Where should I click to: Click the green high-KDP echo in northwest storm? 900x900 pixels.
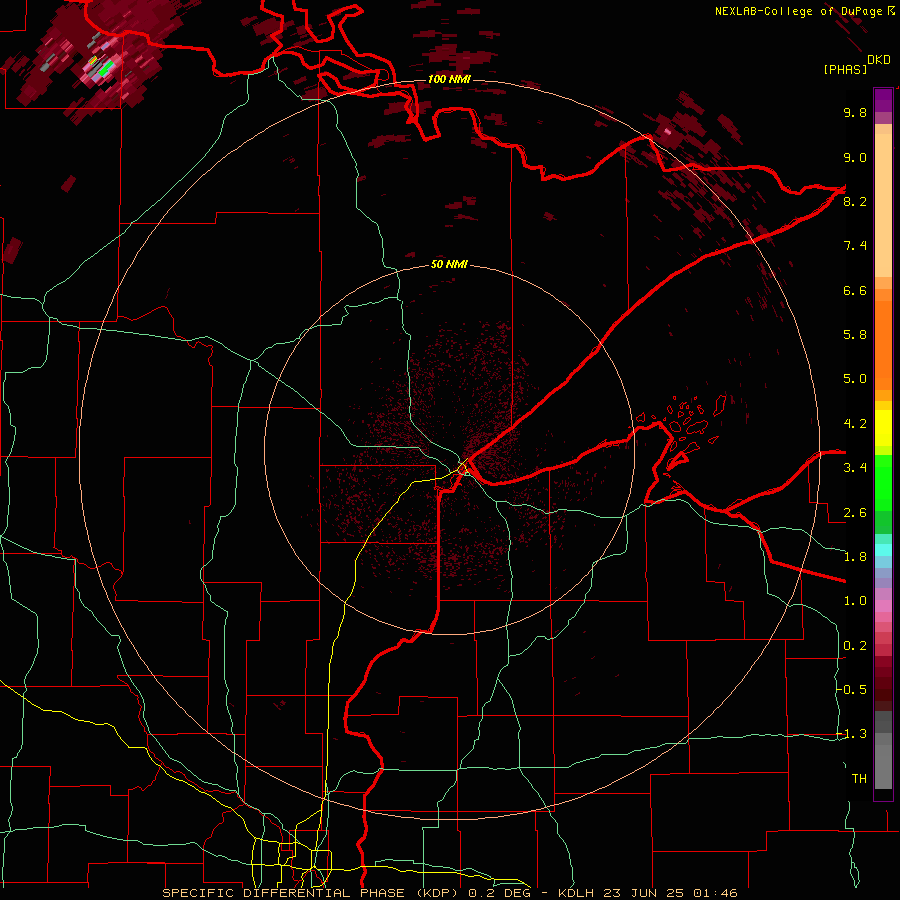pyautogui.click(x=105, y=68)
